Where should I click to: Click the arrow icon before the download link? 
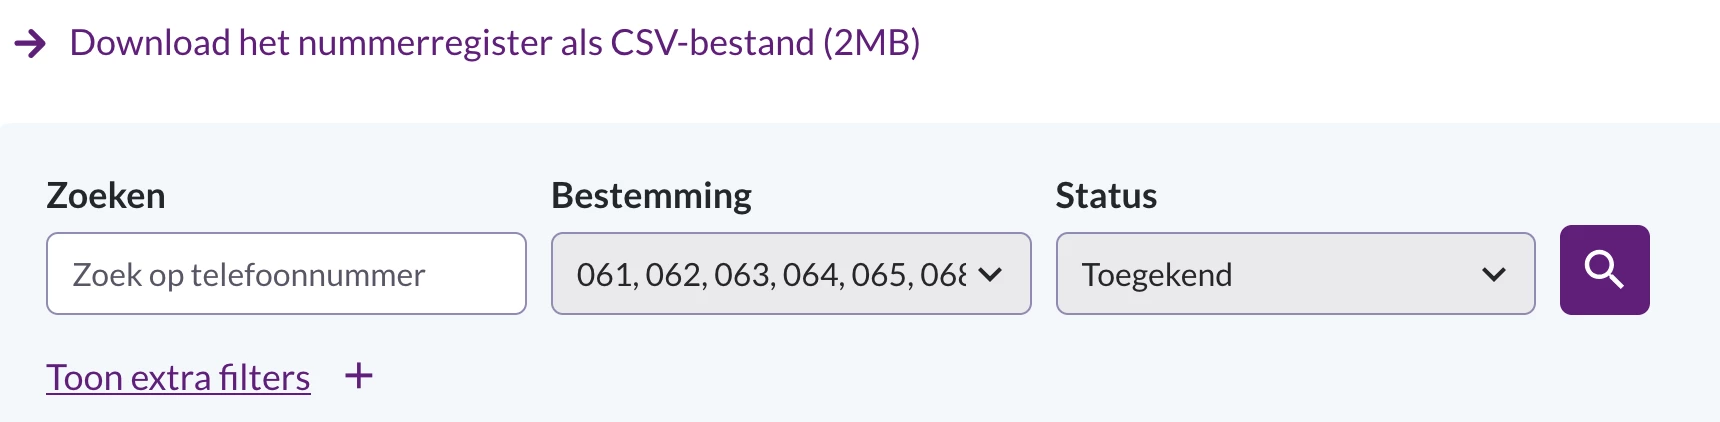[x=31, y=43]
